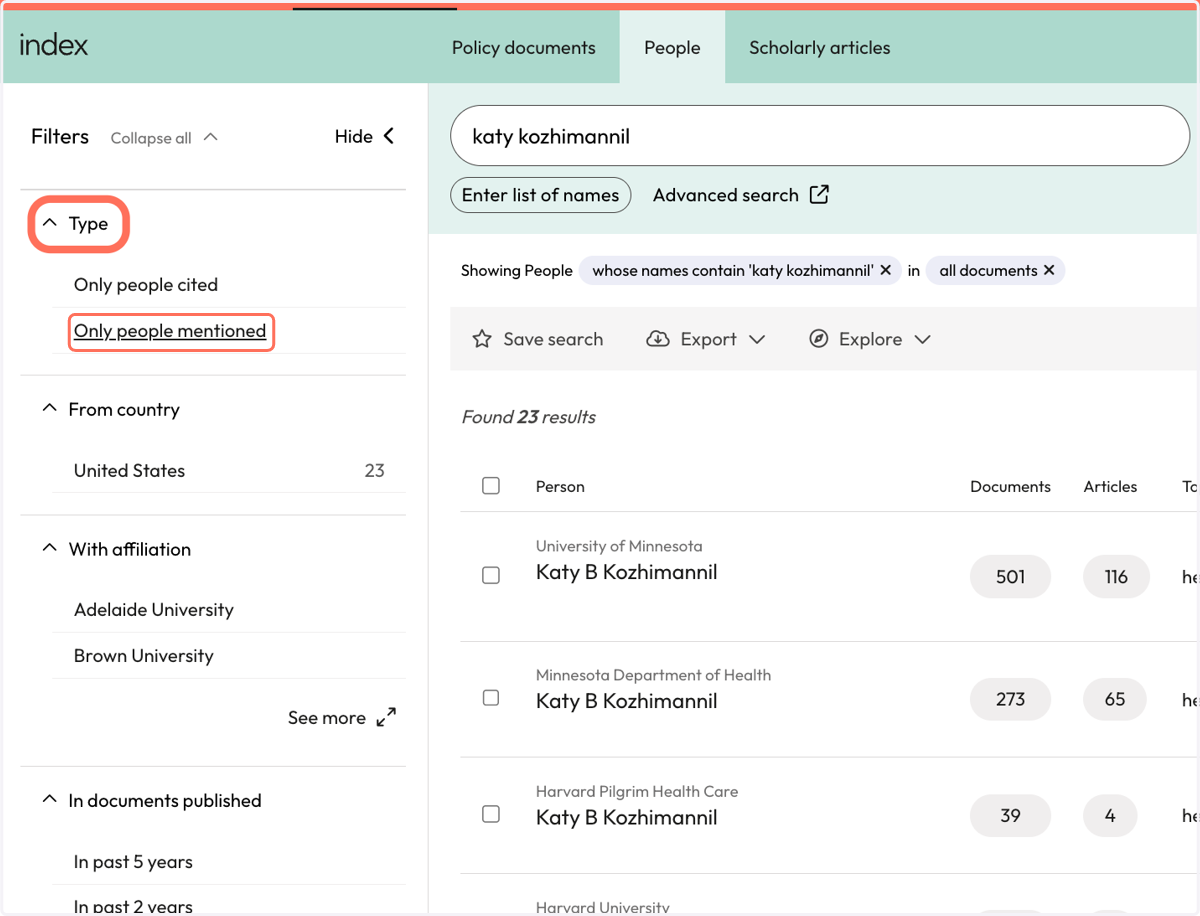
Task: Filter by Adelaide University affiliation
Action: pos(153,610)
